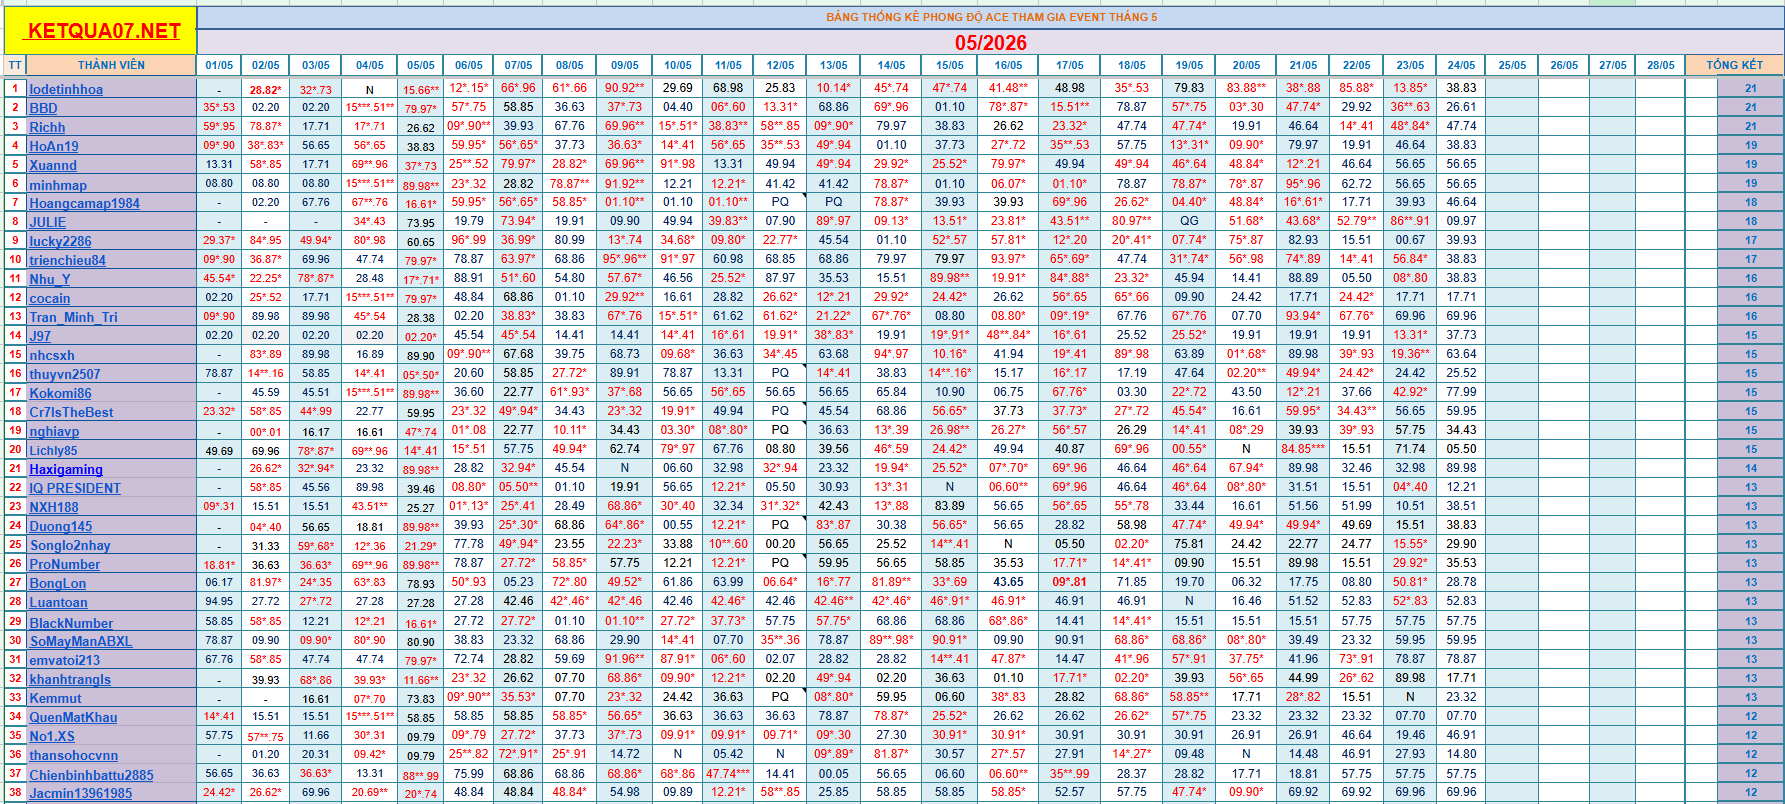Click the Cr7IsTheBest name cell

[111, 412]
